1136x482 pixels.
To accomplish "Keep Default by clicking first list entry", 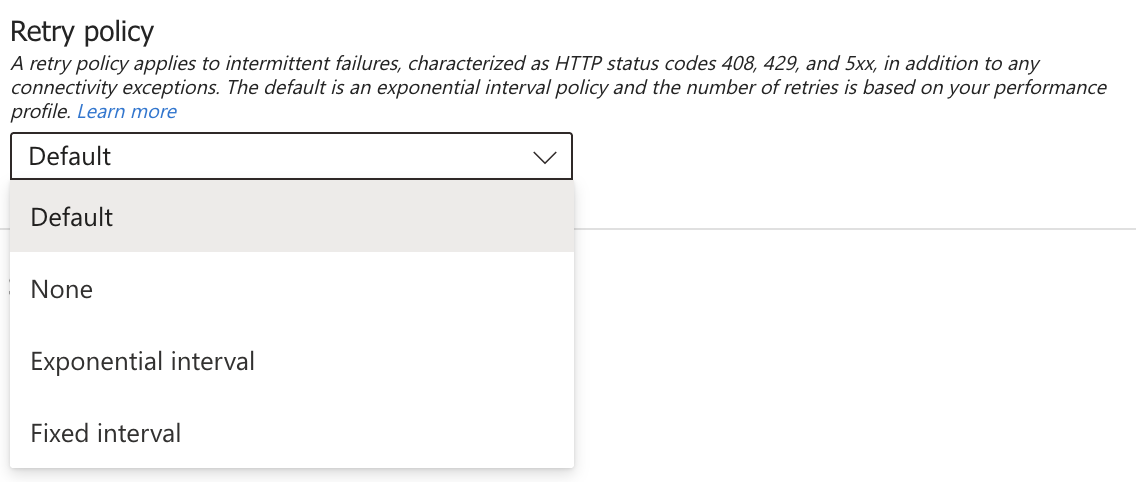I will [72, 217].
